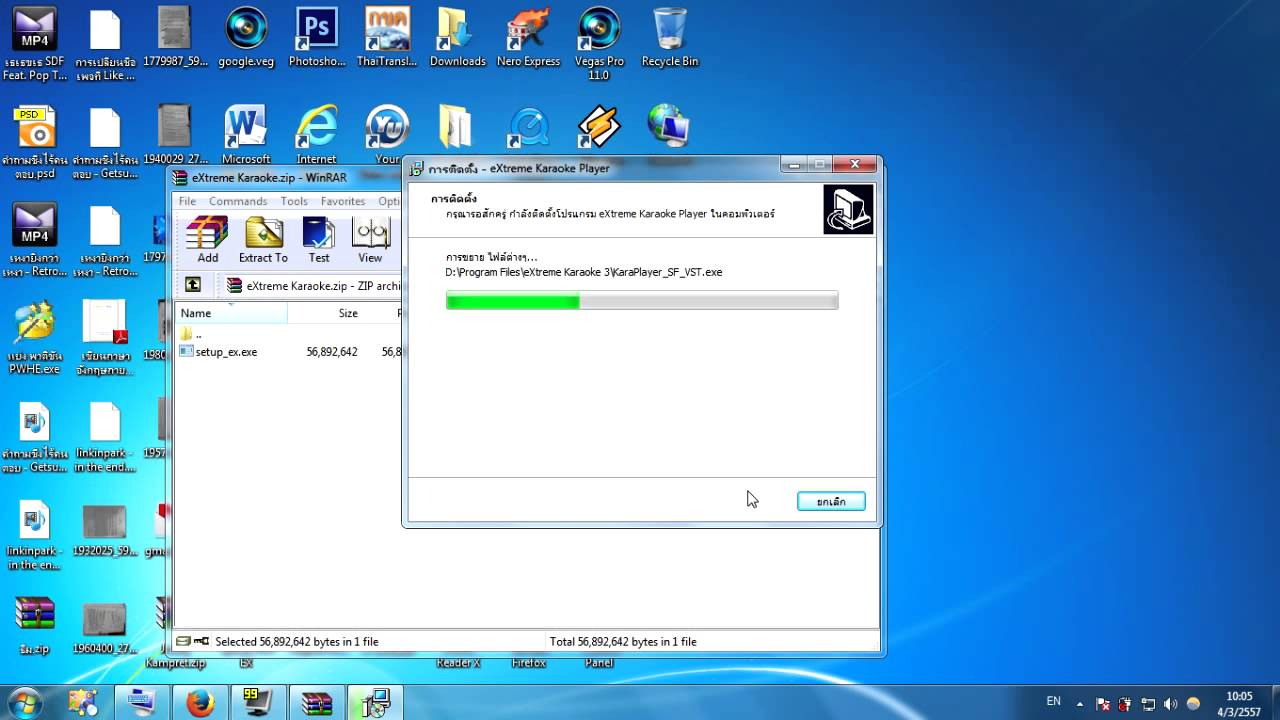Click the WinRAR title bar
Viewport: 1280px width, 720px height.
[x=285, y=178]
